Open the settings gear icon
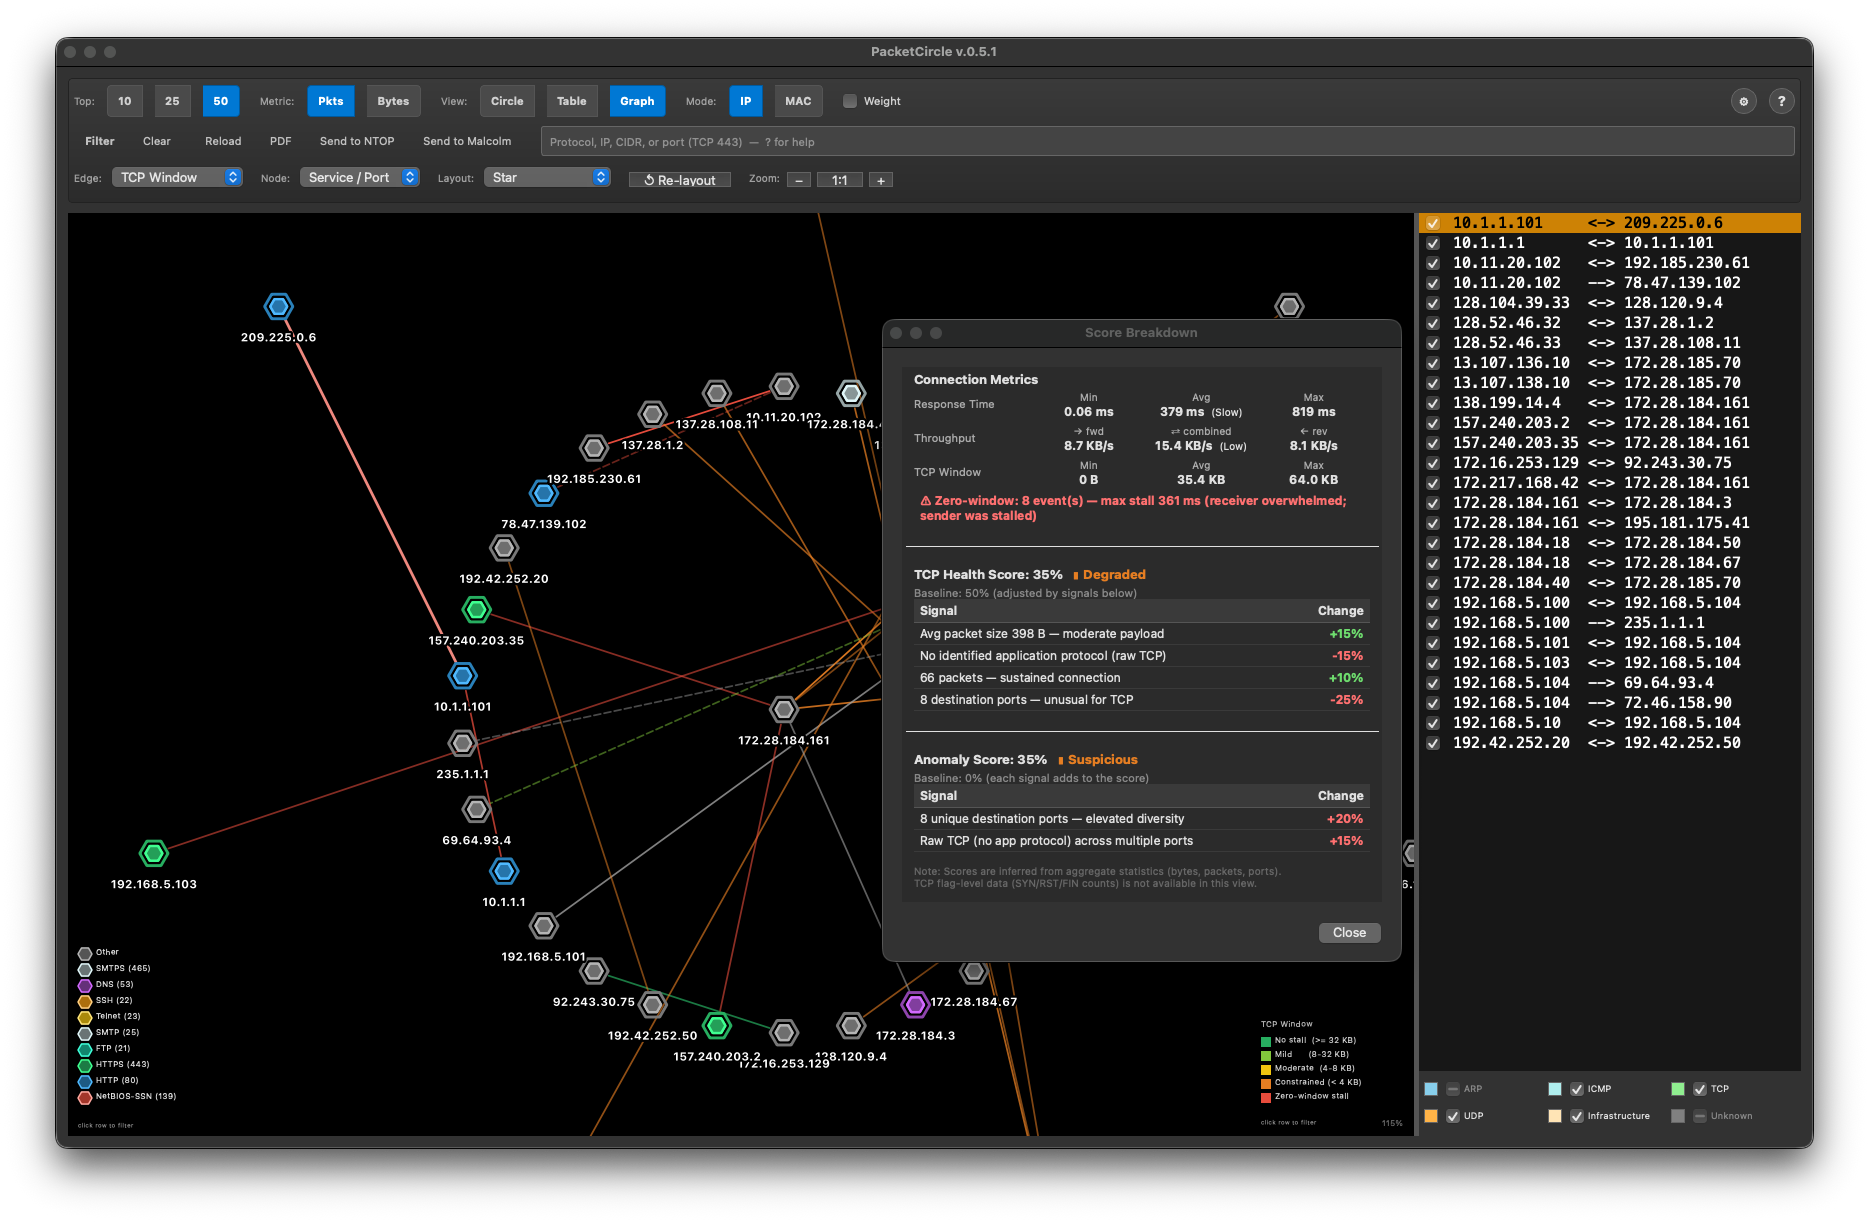The height and width of the screenshot is (1222, 1869). (1743, 101)
